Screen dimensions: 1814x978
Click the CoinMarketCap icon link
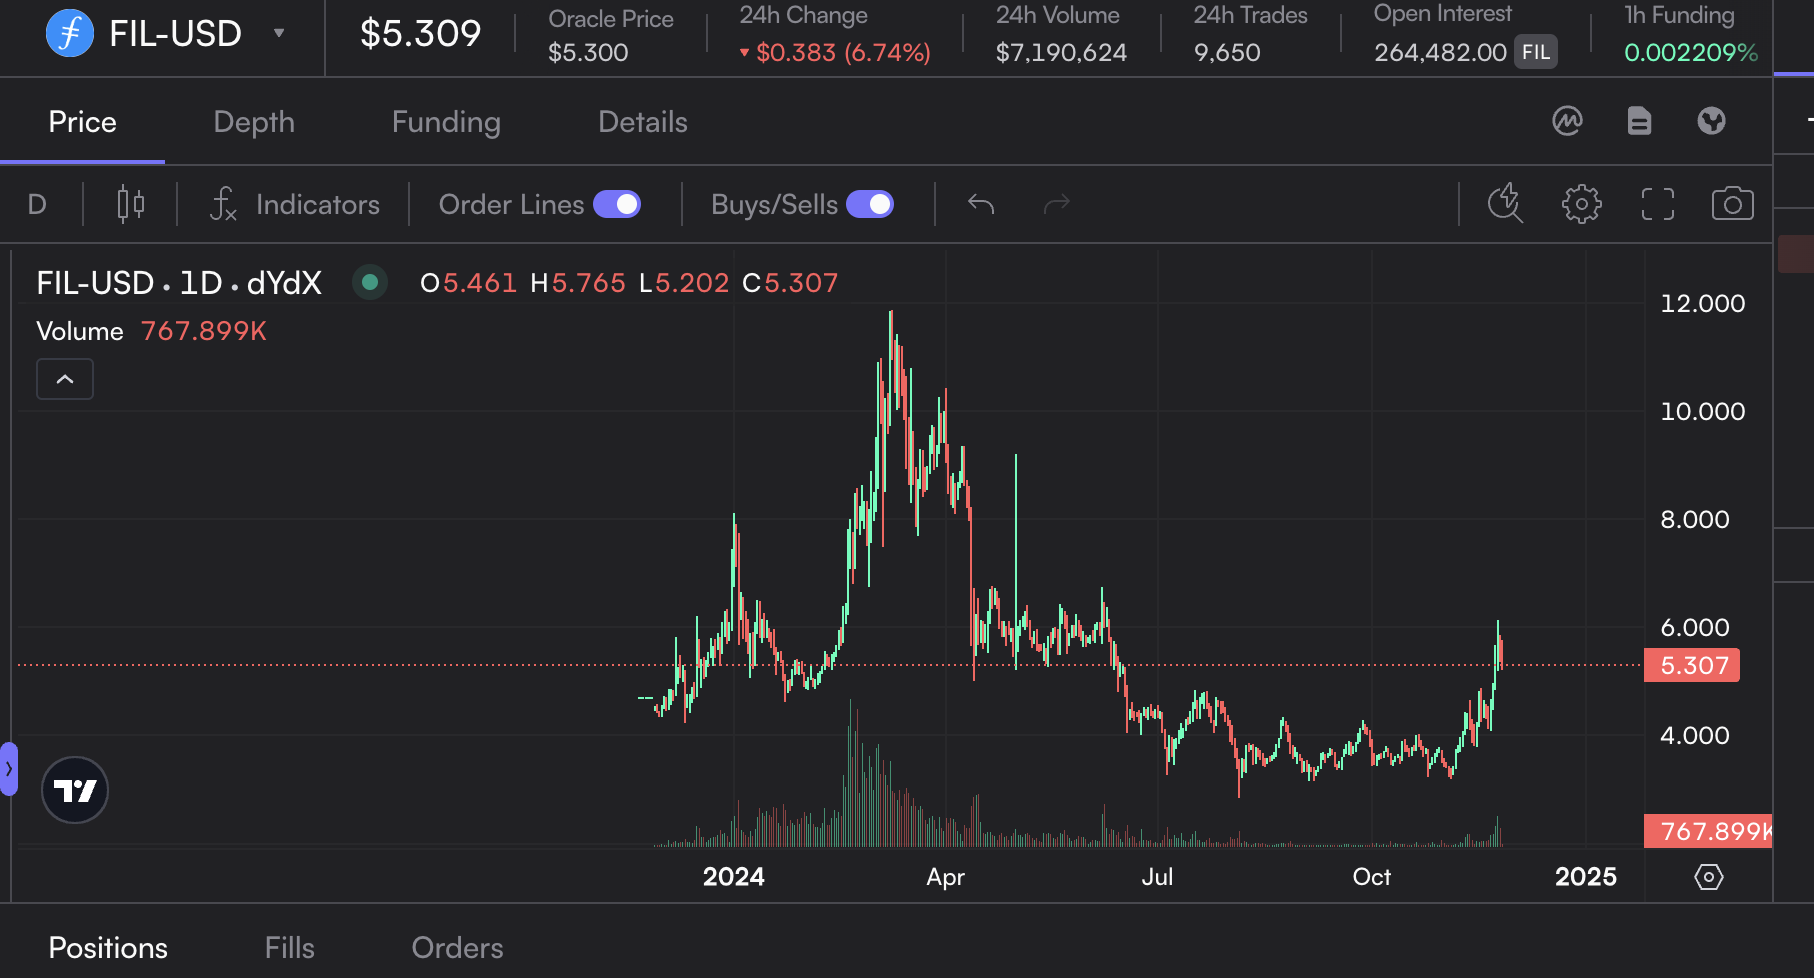[1567, 121]
